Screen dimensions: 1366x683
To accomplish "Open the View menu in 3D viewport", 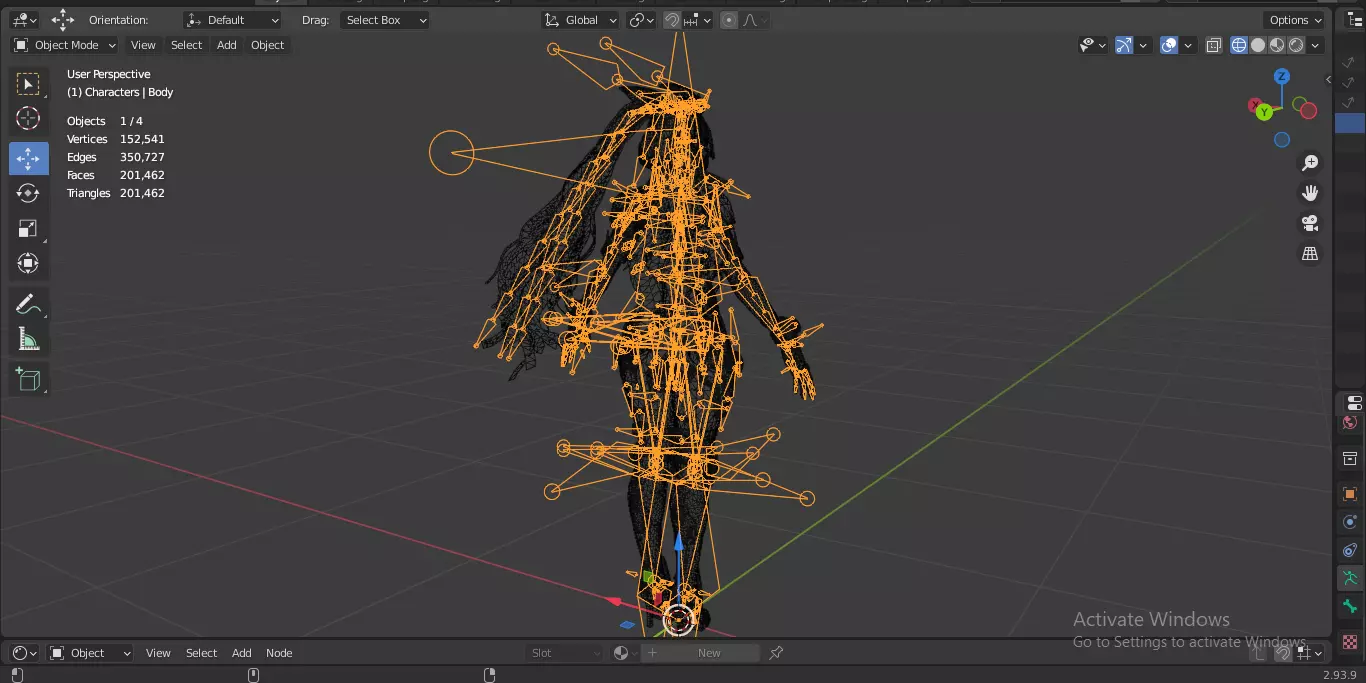I will pyautogui.click(x=143, y=45).
